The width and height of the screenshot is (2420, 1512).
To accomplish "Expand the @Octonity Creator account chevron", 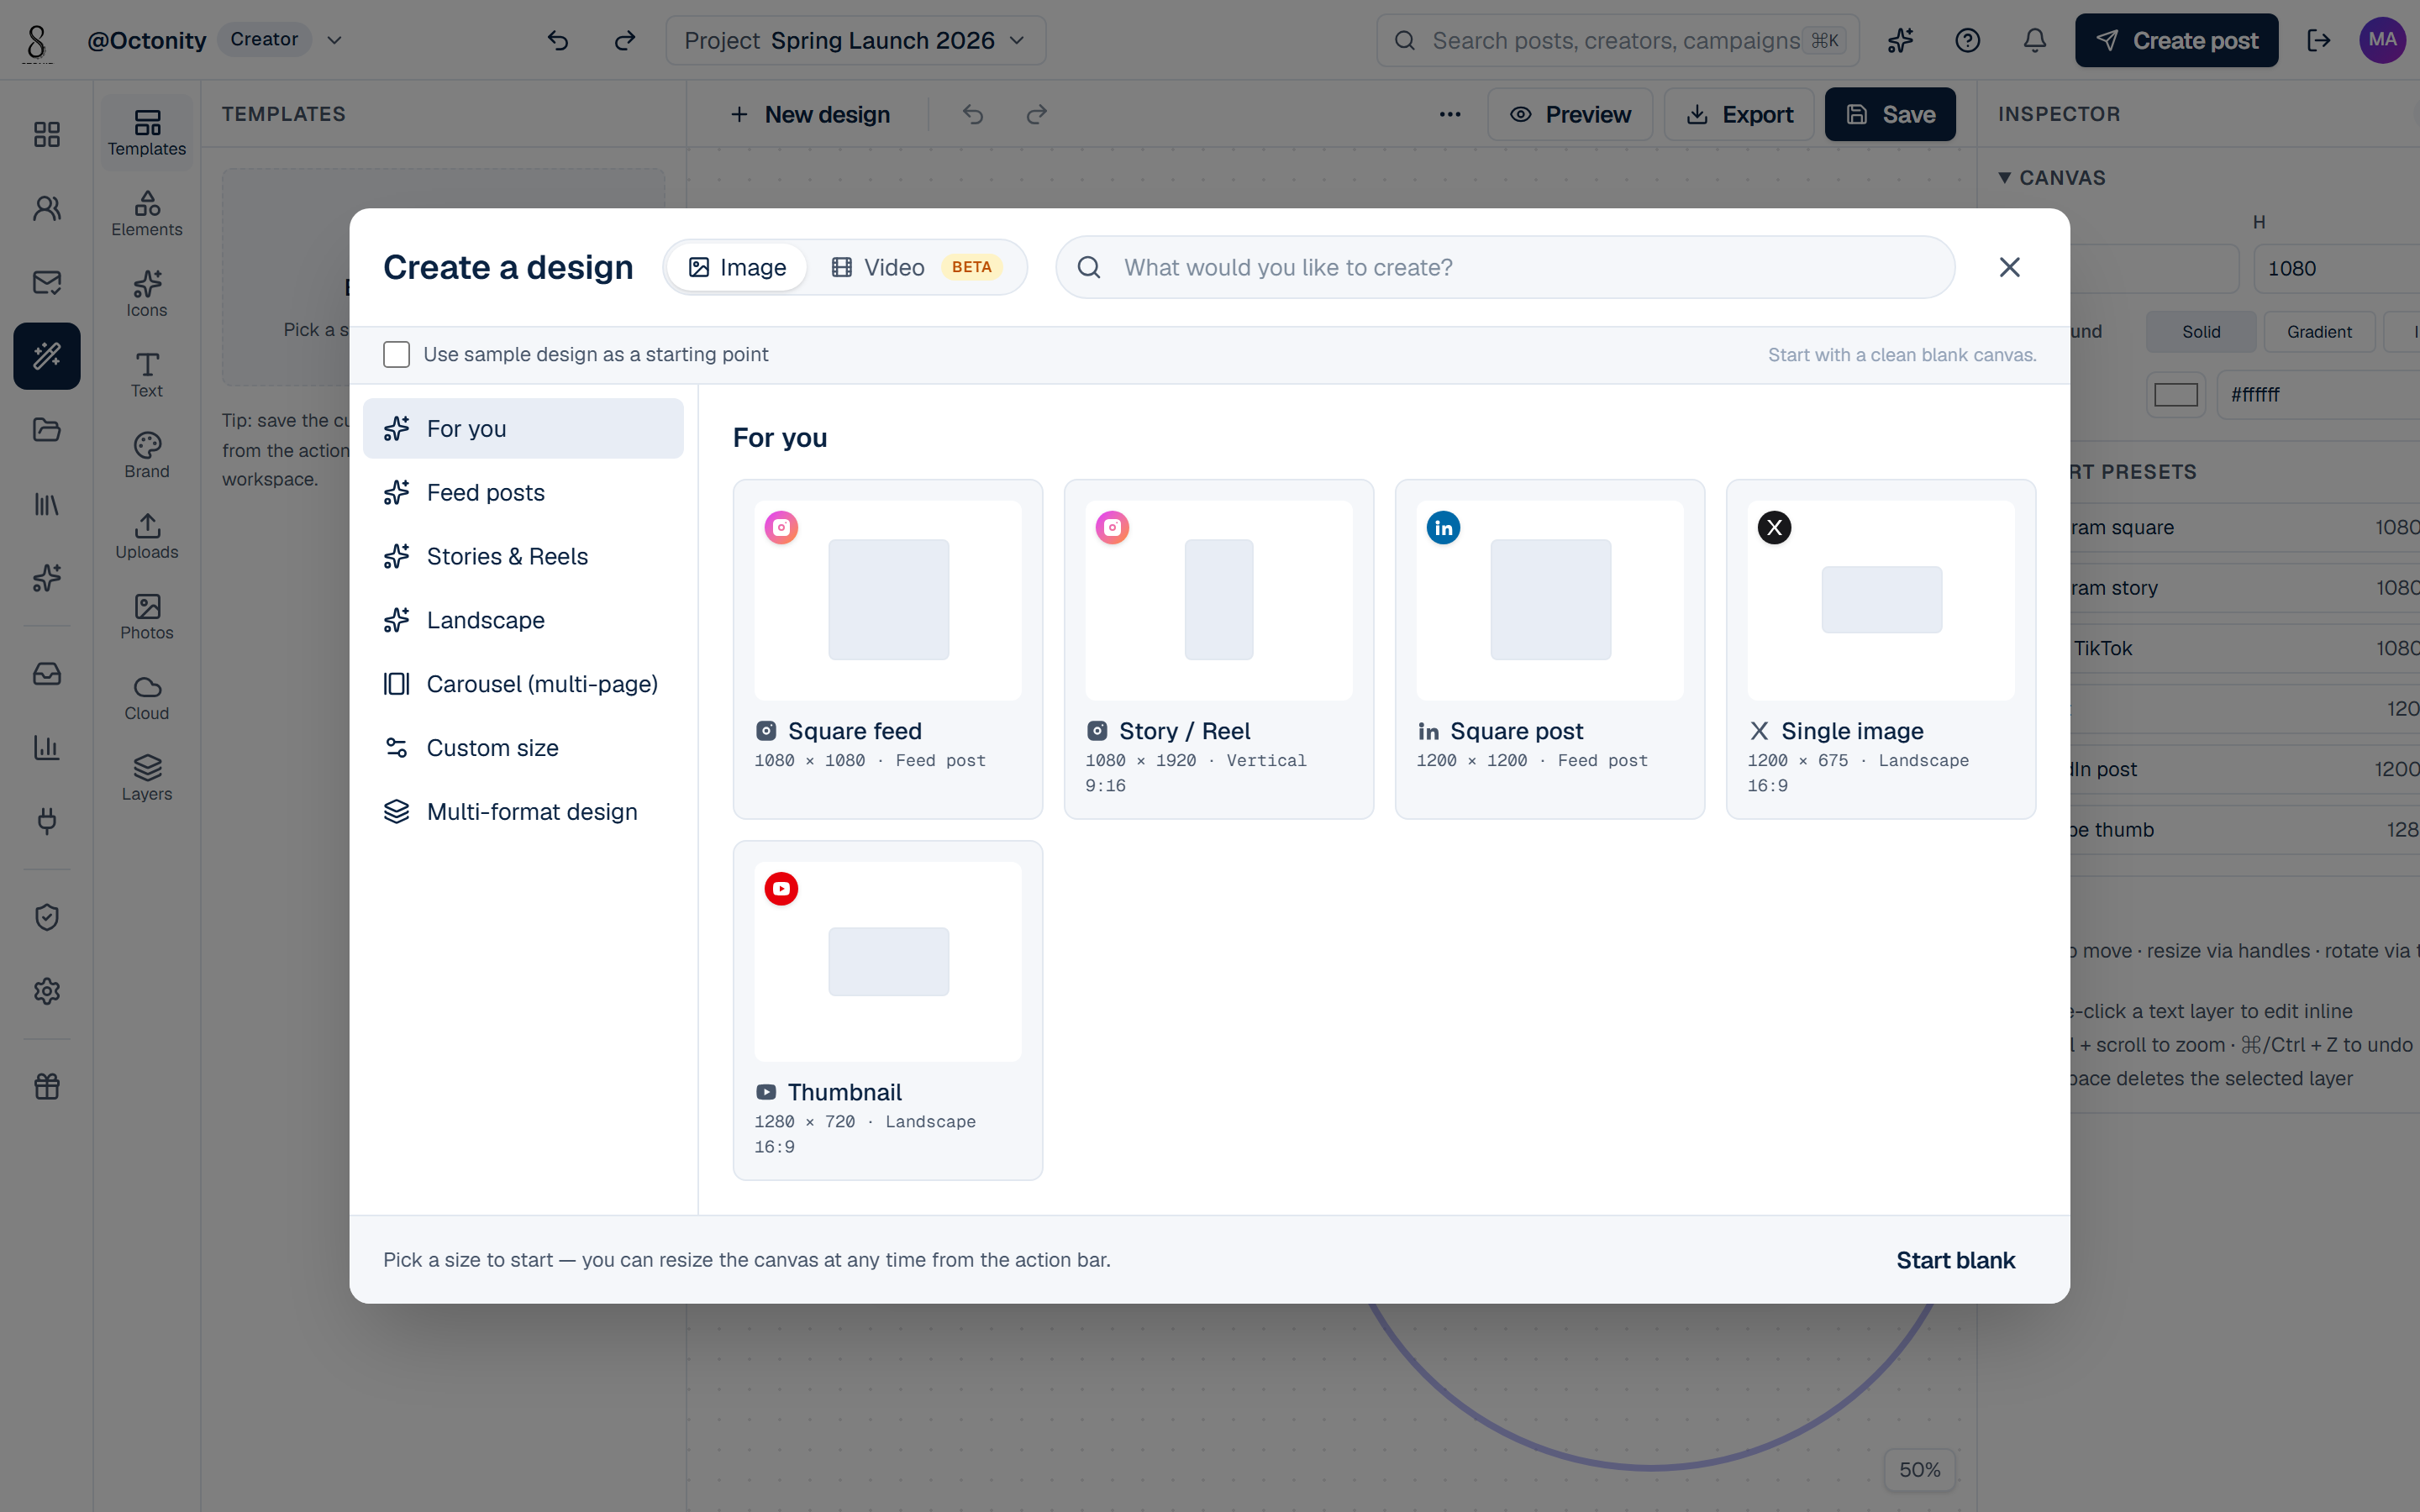I will coord(335,40).
